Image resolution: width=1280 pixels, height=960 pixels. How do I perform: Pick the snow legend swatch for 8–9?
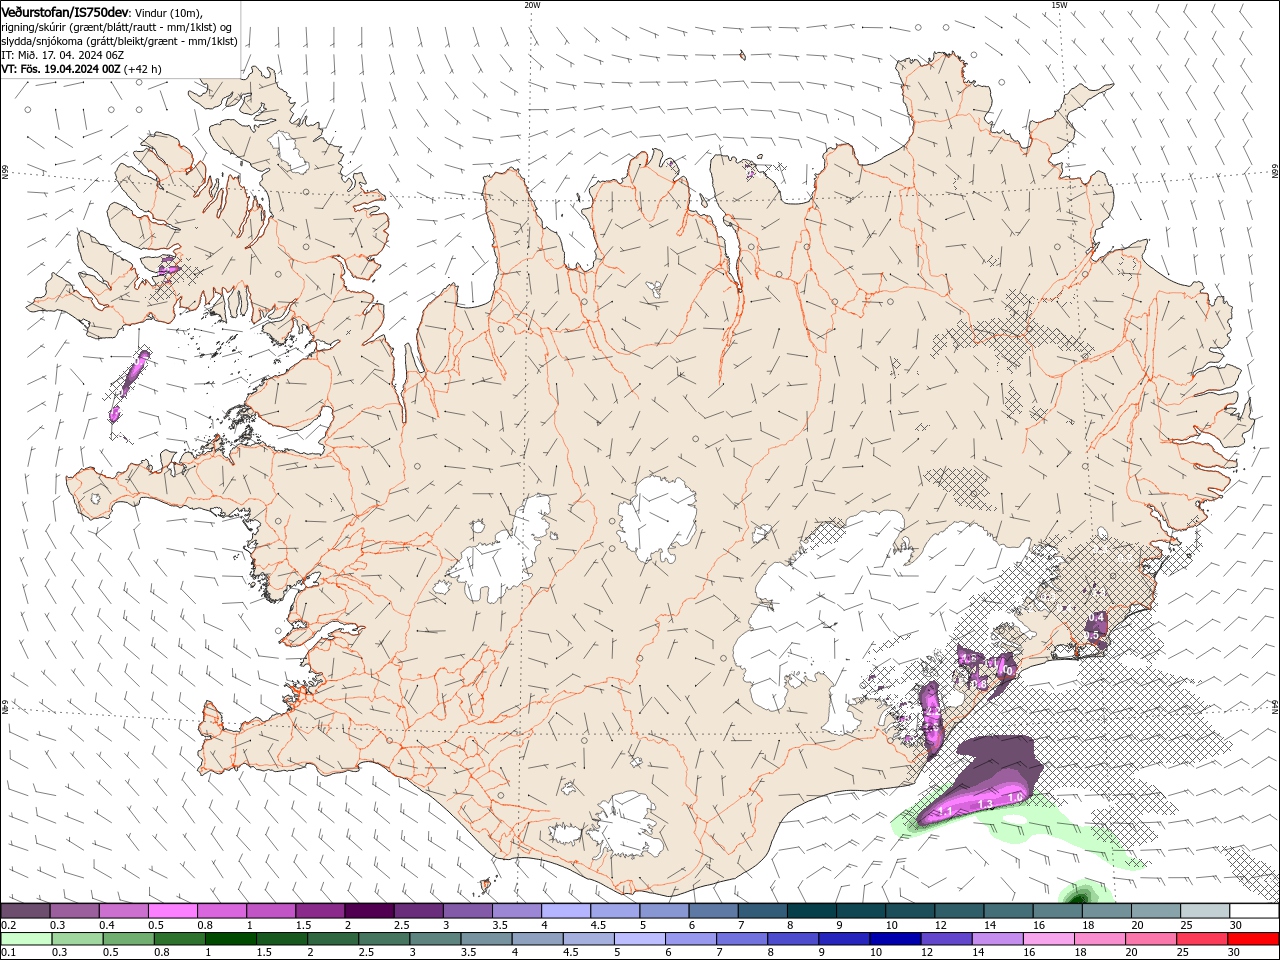(810, 911)
